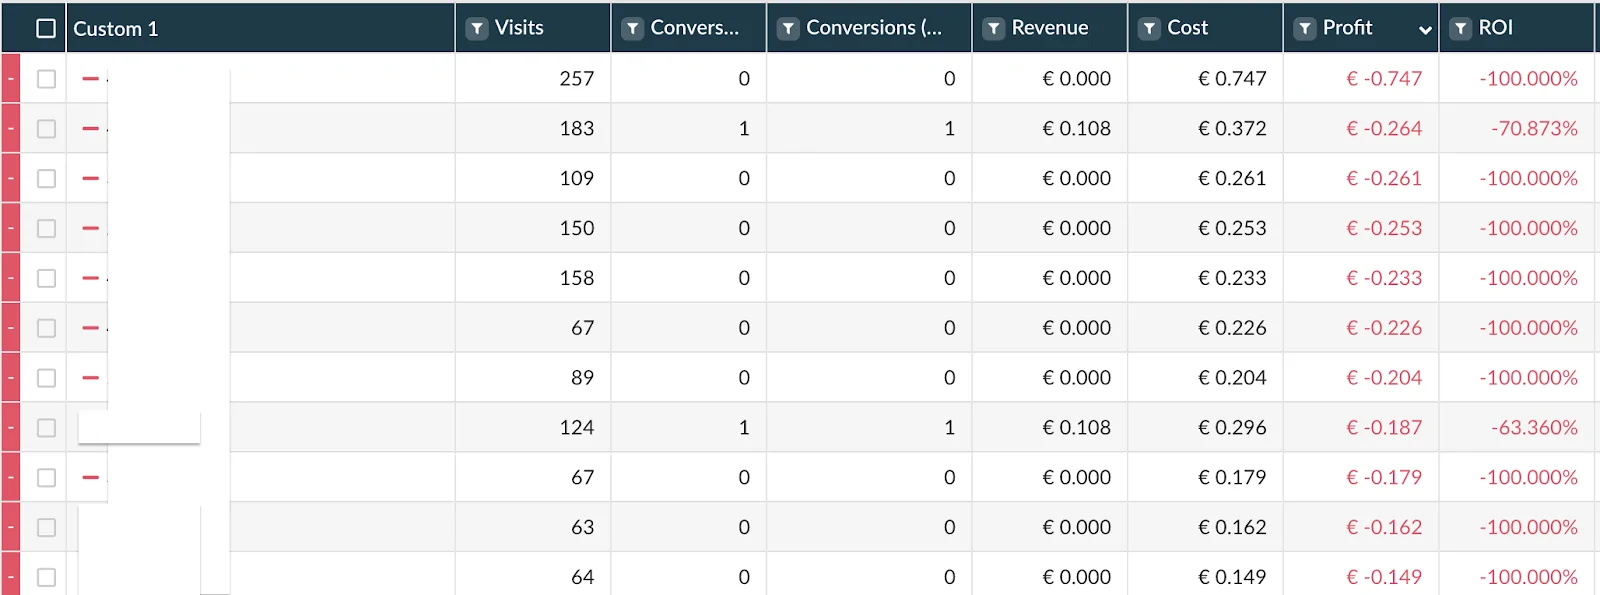This screenshot has height=595, width=1600.
Task: Click red side marker on 150 visits row
Action: (x=11, y=228)
